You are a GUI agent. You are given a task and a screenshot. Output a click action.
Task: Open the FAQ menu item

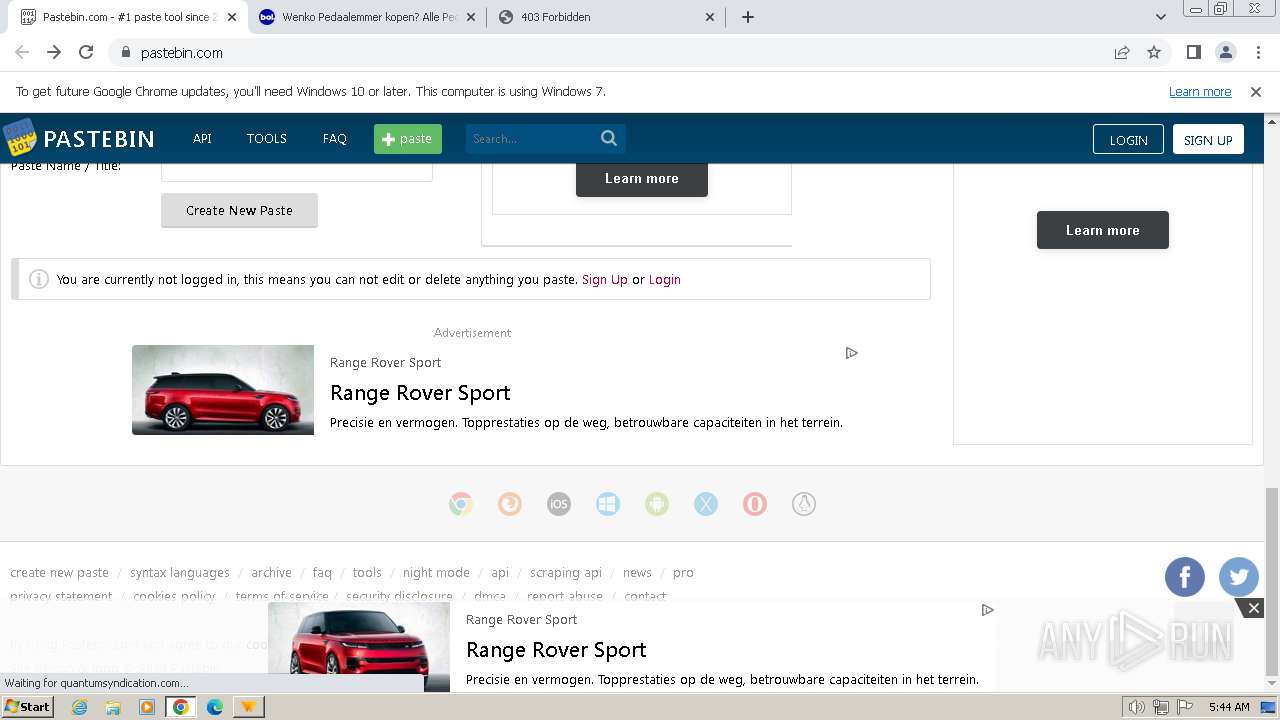tap(335, 139)
